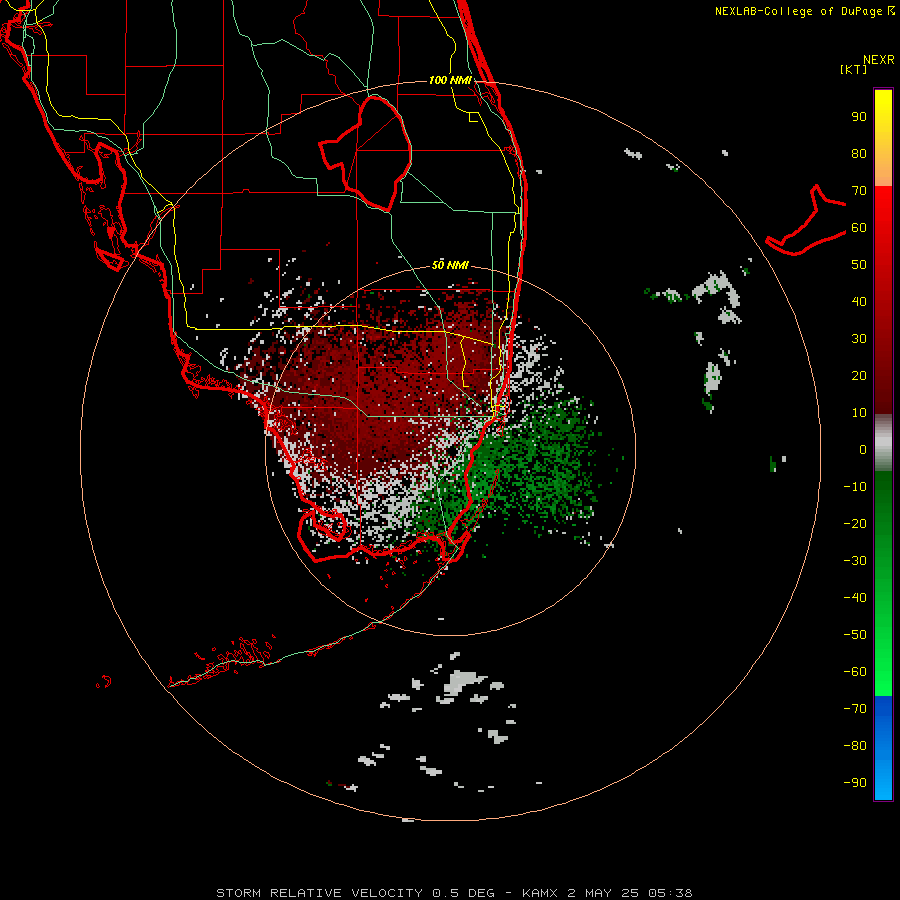Select the 80 value on the velocity scale
The image size is (900, 900).
click(x=859, y=154)
